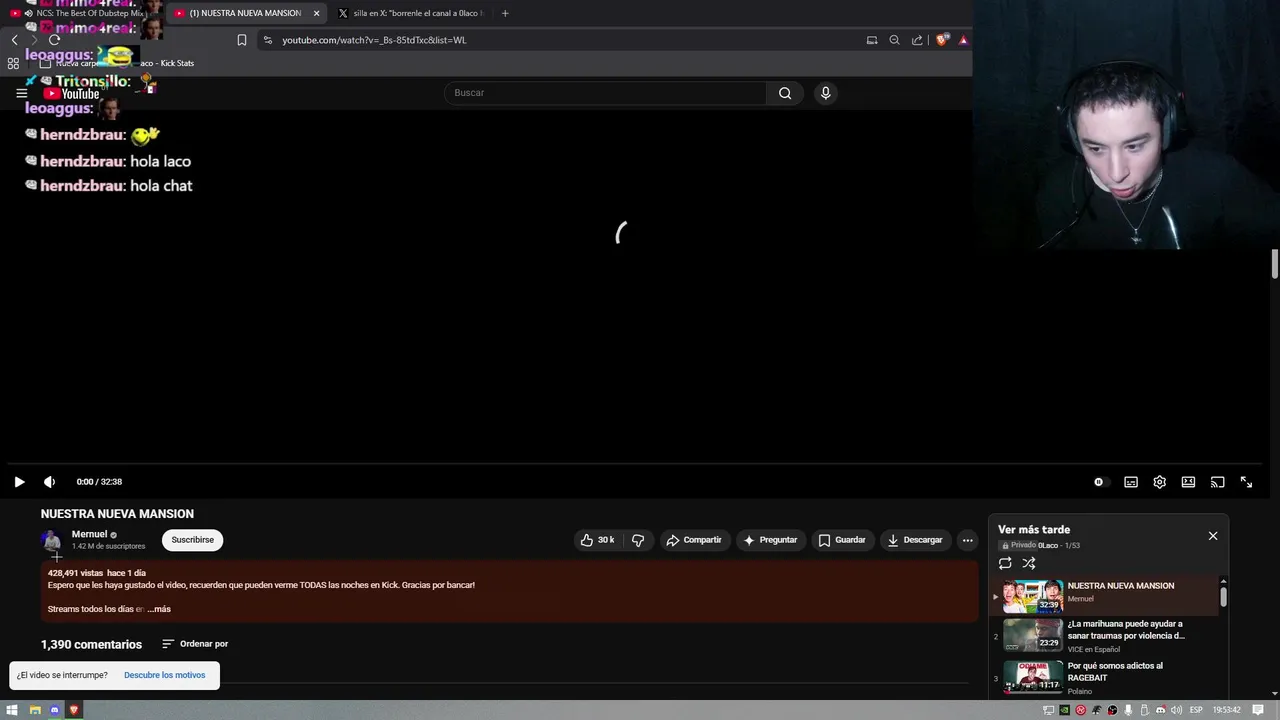Enter full screen mode
Viewport: 1280px width, 720px height.
coord(1246,482)
